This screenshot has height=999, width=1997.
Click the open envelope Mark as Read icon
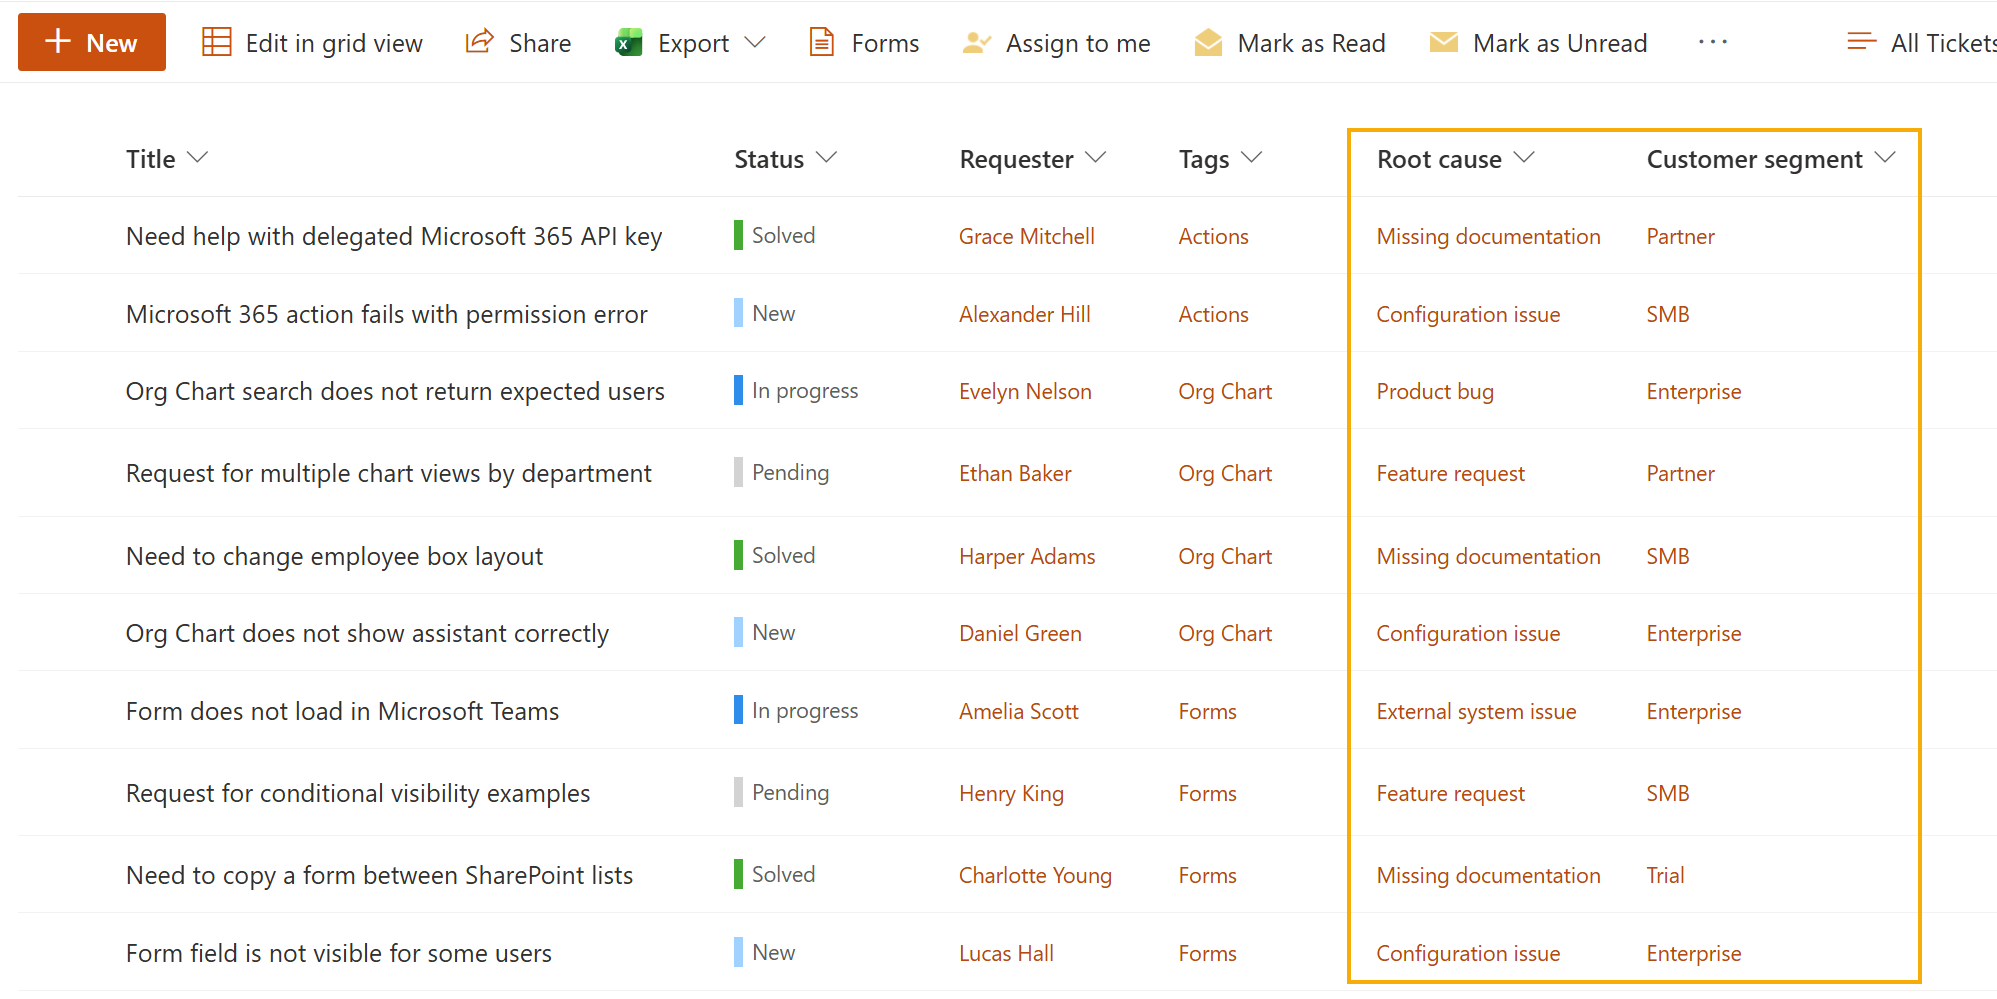click(1208, 42)
